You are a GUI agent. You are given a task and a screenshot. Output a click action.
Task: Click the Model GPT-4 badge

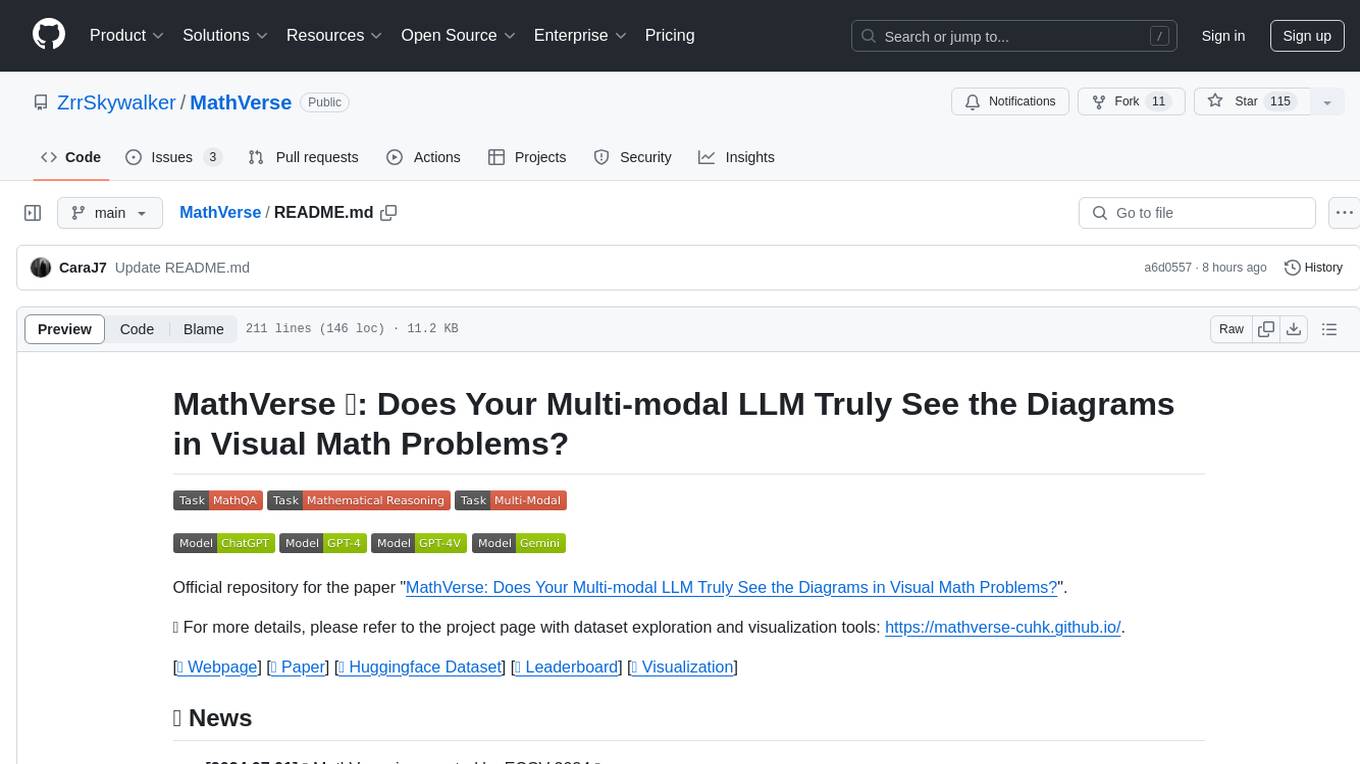(x=323, y=543)
